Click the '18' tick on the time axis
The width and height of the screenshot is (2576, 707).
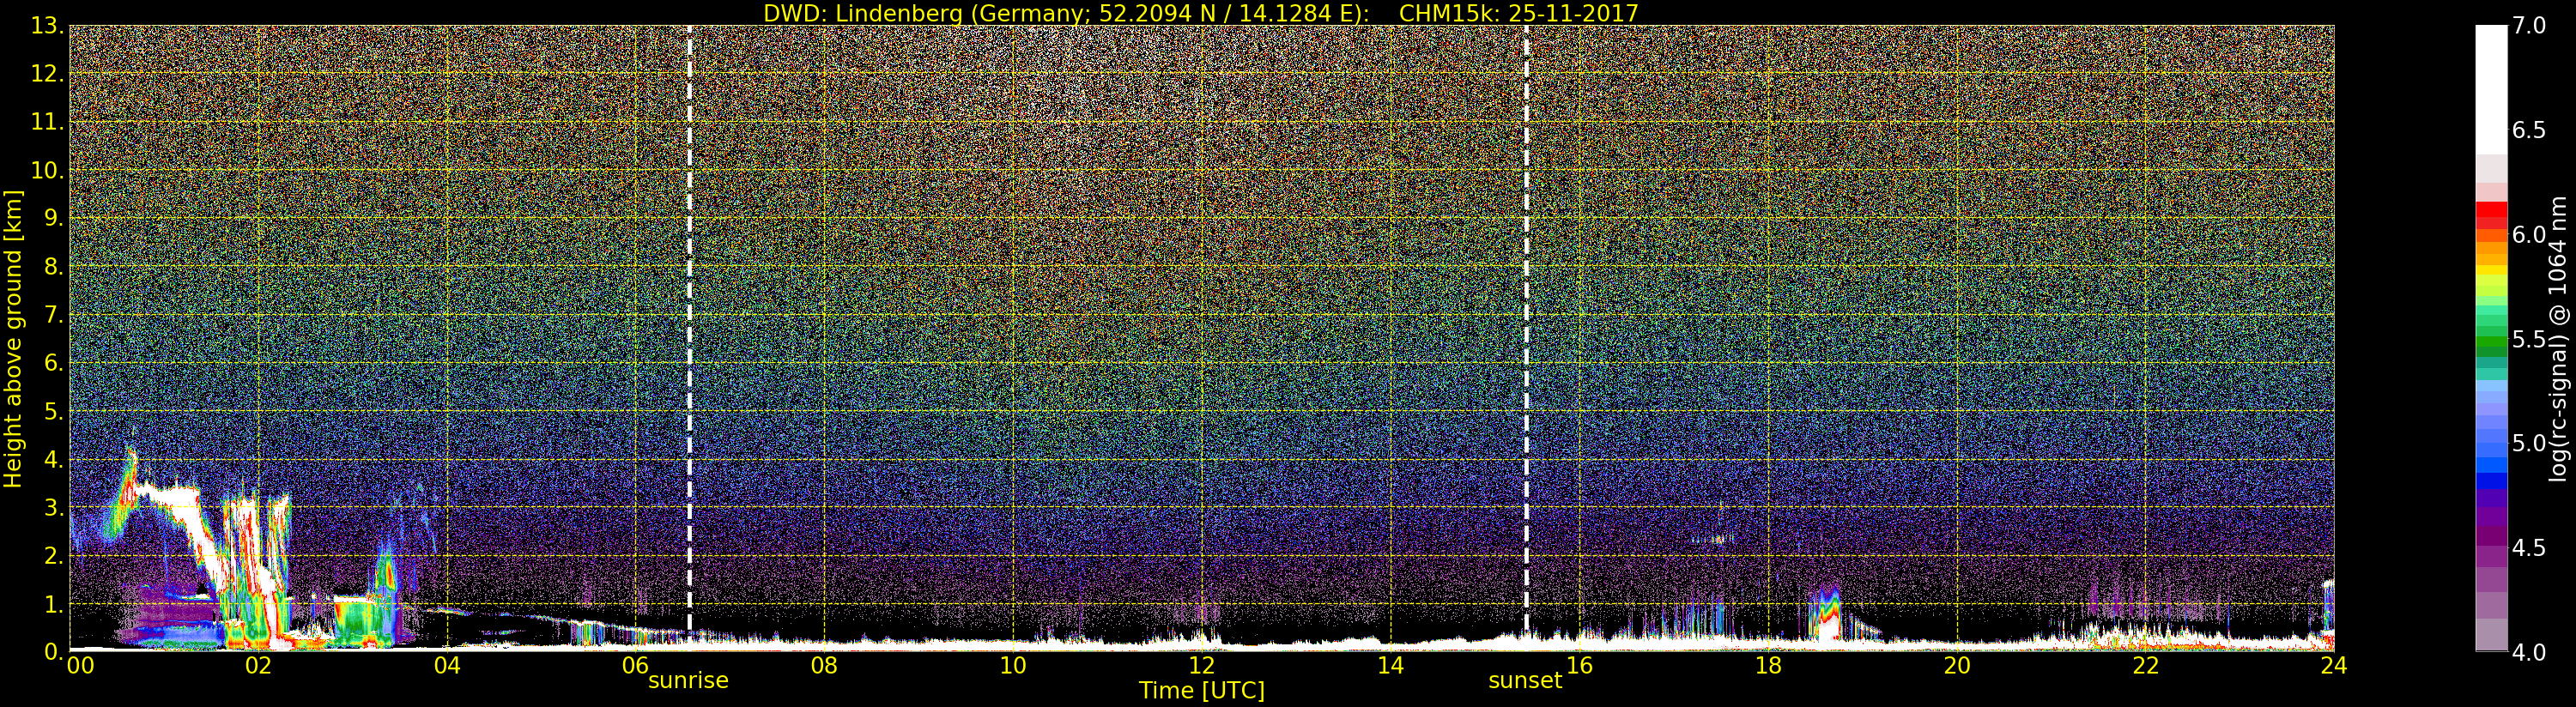click(x=1768, y=665)
